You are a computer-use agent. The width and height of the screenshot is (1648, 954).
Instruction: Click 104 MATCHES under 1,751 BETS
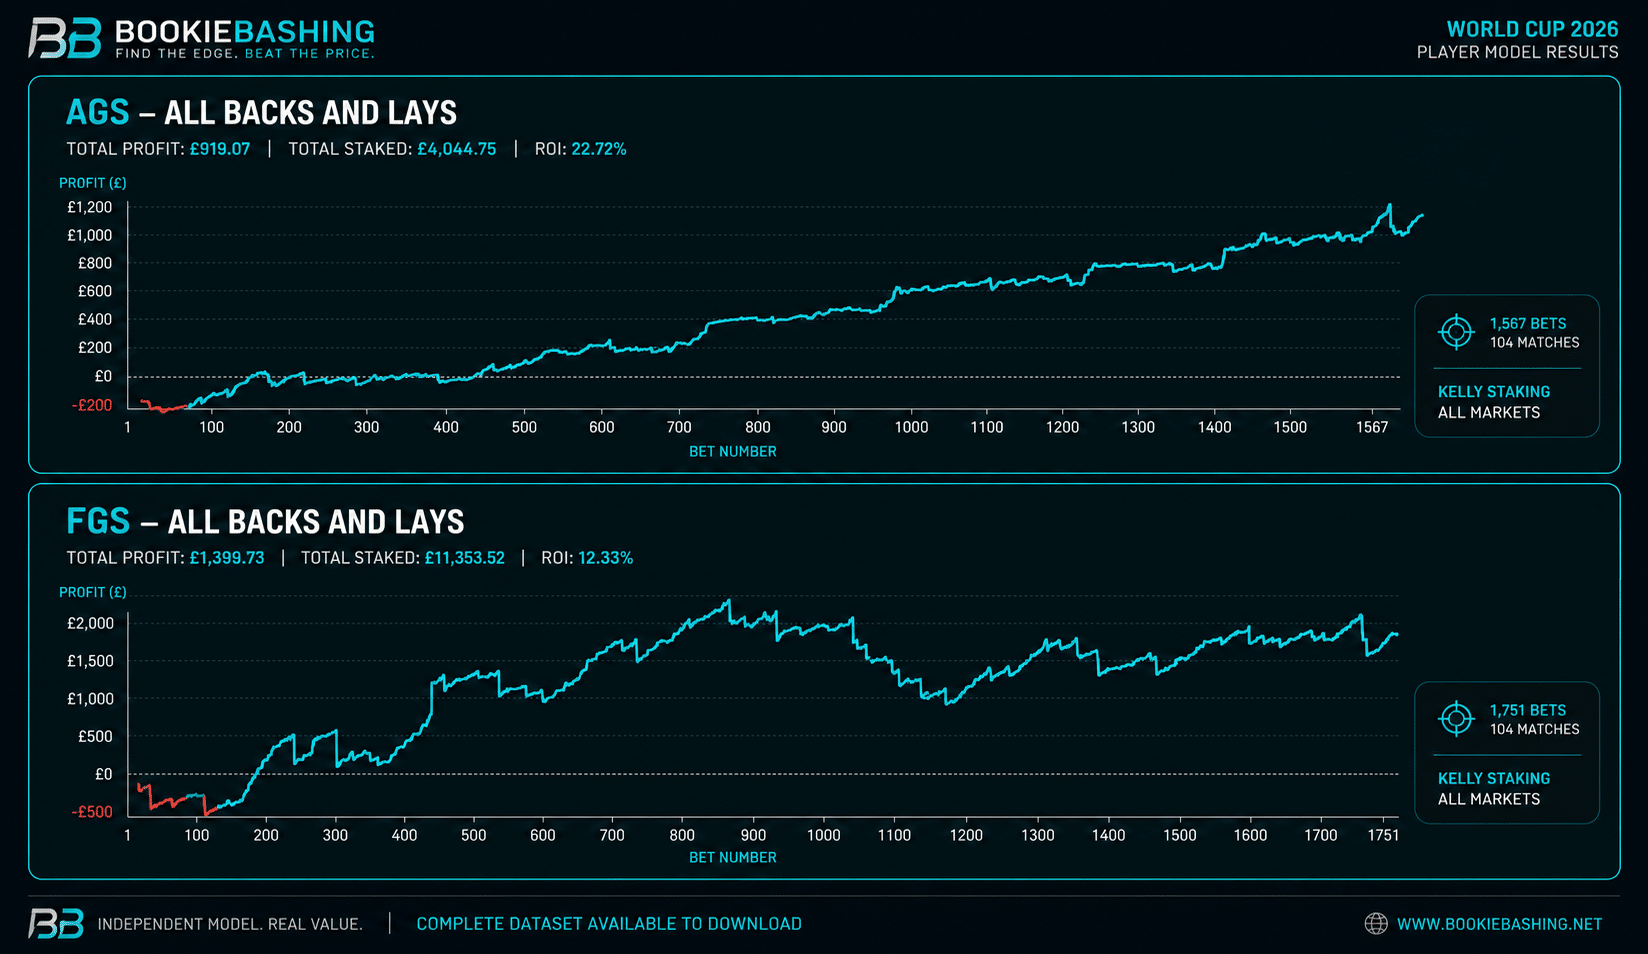[1535, 730]
